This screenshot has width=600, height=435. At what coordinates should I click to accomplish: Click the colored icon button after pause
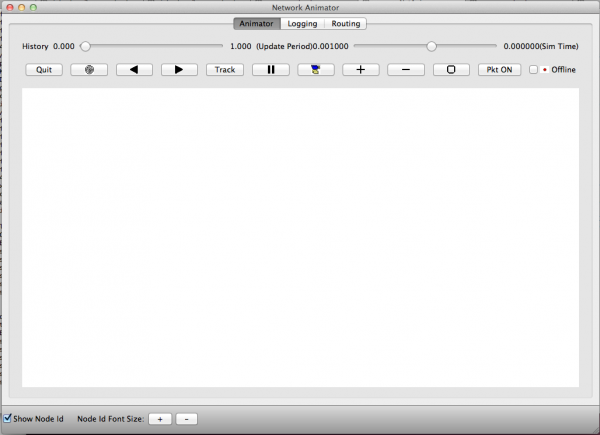(x=316, y=70)
